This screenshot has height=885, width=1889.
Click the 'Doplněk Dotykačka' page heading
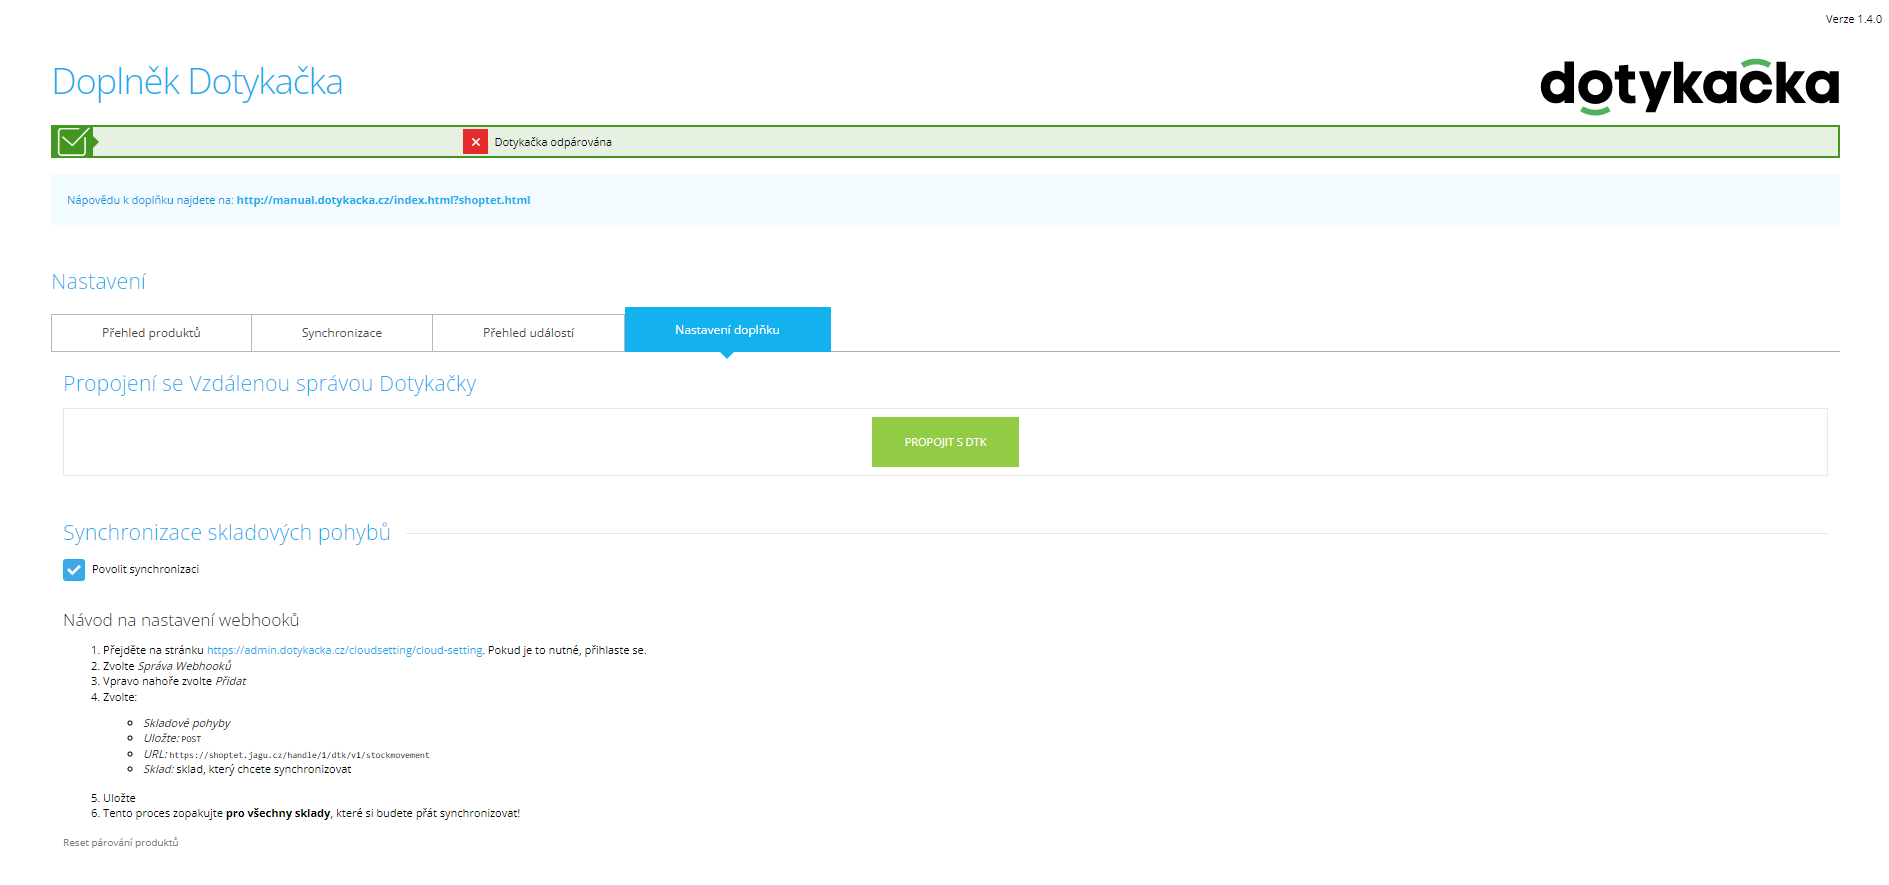197,82
